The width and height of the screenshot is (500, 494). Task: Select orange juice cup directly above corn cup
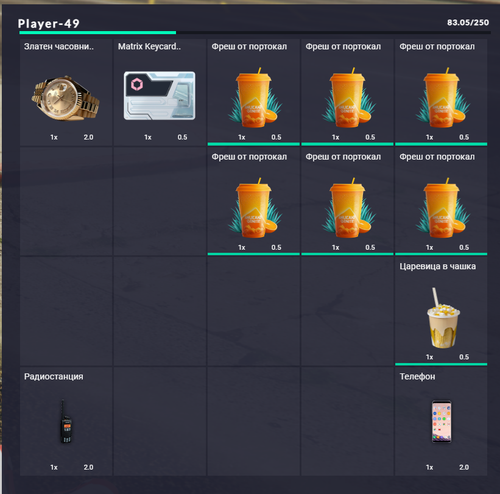pos(442,208)
